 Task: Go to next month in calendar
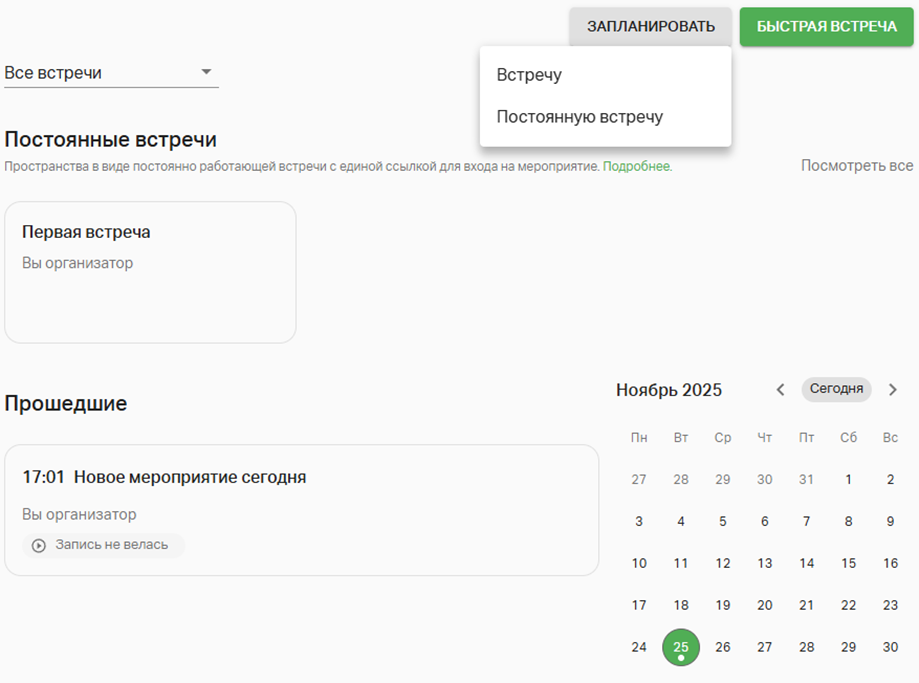pyautogui.click(x=893, y=390)
